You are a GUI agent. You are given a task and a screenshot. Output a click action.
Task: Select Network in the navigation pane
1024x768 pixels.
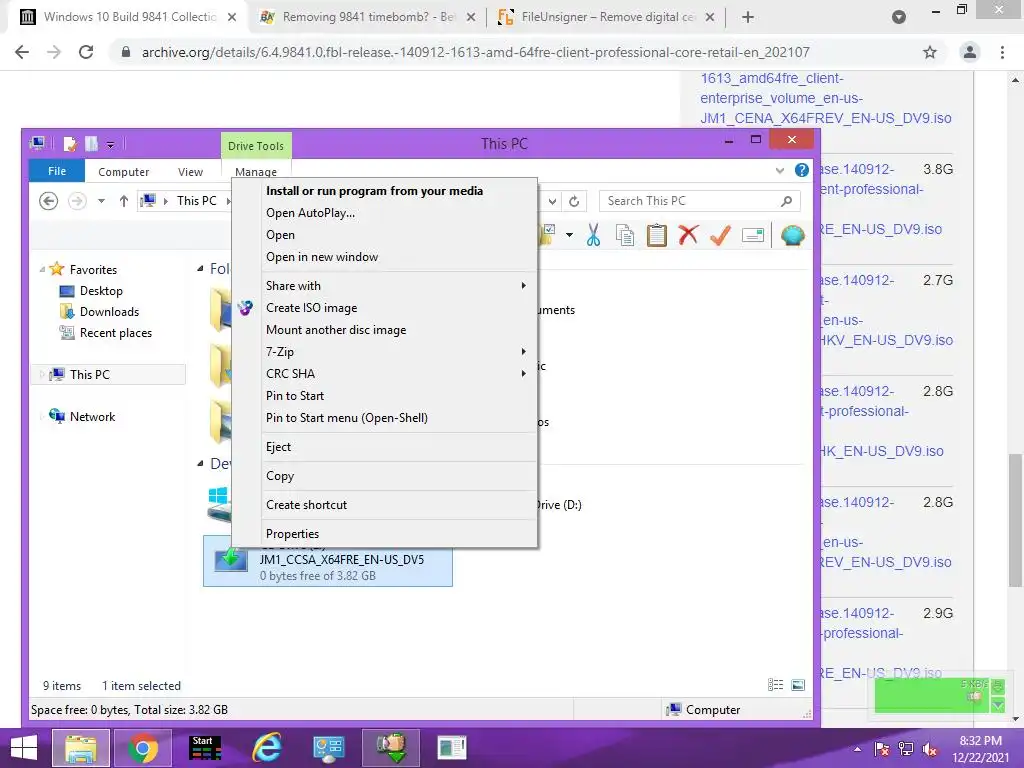coord(92,417)
